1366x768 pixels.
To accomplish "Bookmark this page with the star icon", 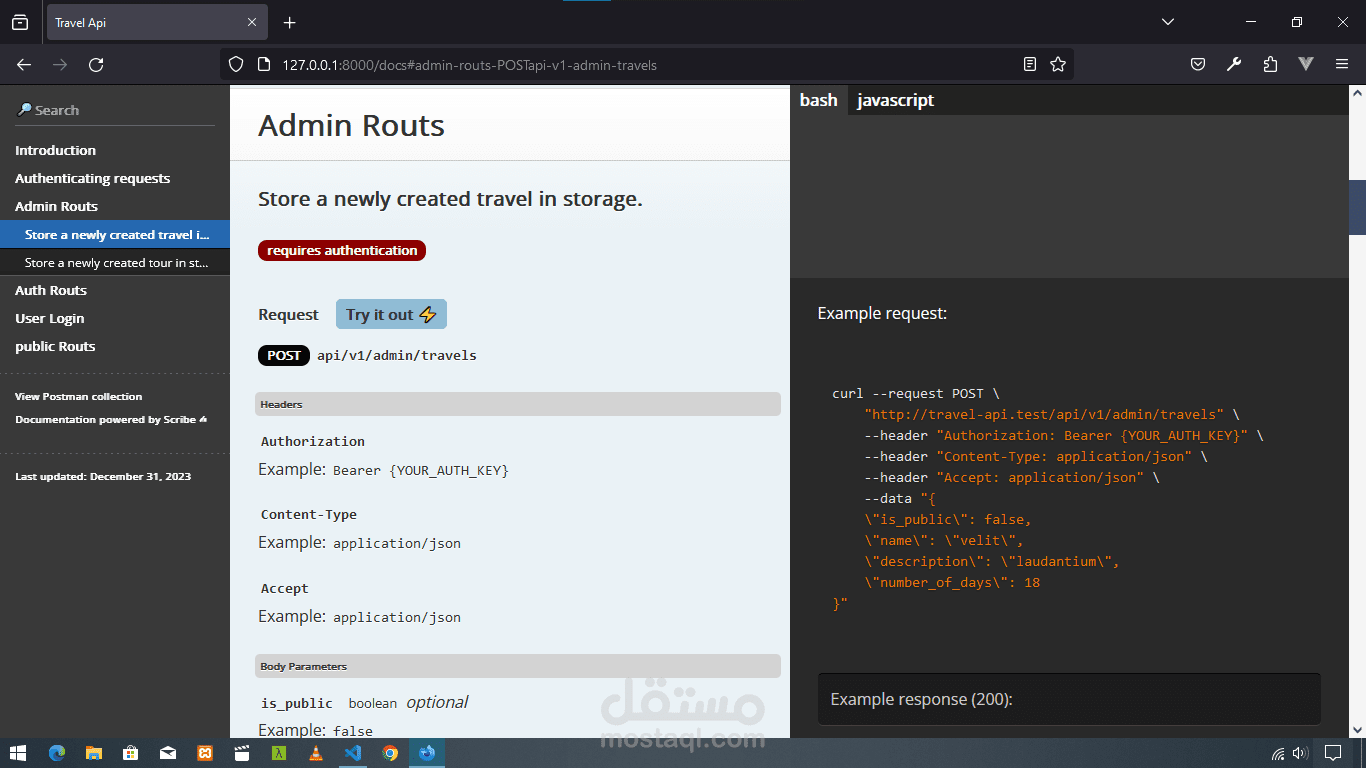I will click(x=1058, y=65).
